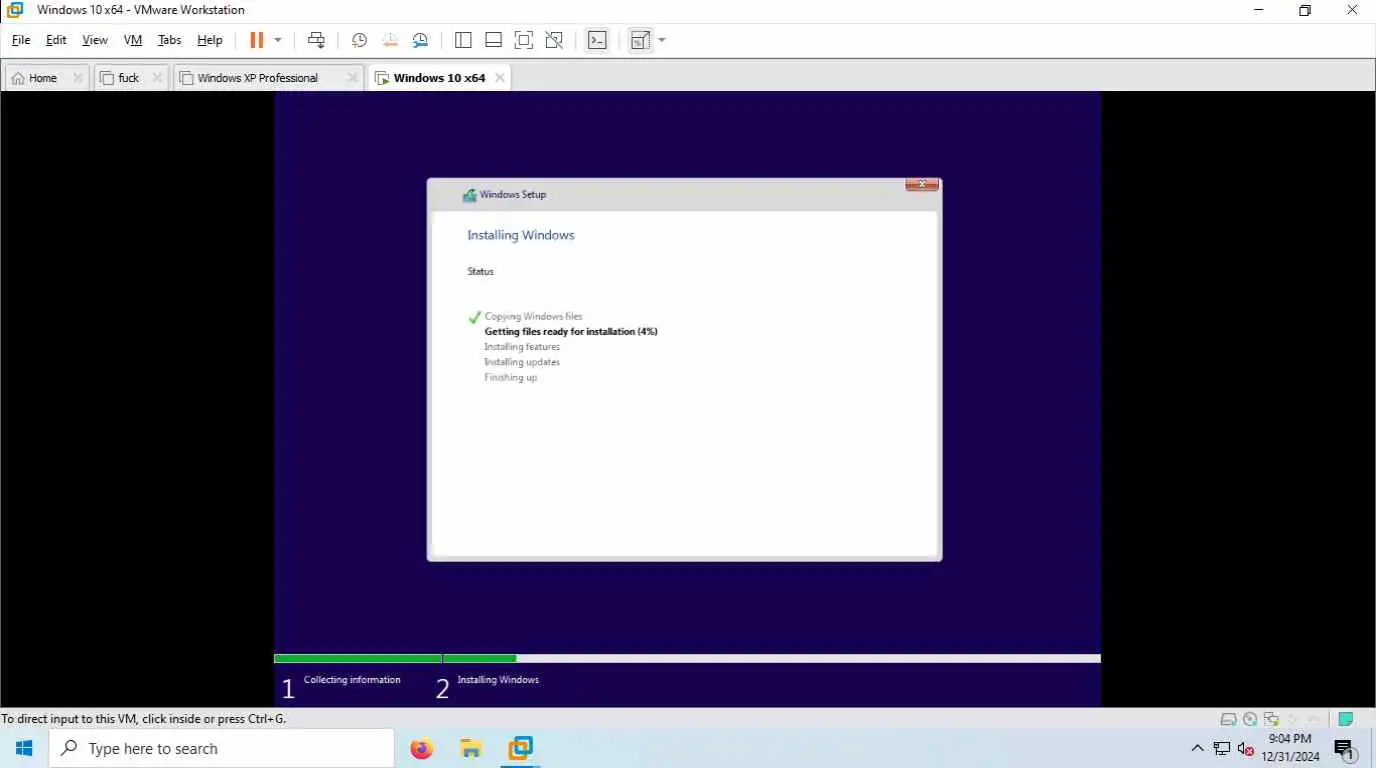Click the blue Installing Windows dialog heading

pos(521,235)
